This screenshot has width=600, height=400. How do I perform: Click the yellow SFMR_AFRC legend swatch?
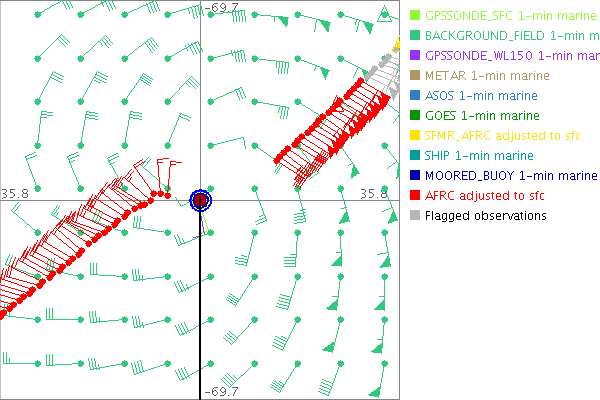tap(415, 136)
